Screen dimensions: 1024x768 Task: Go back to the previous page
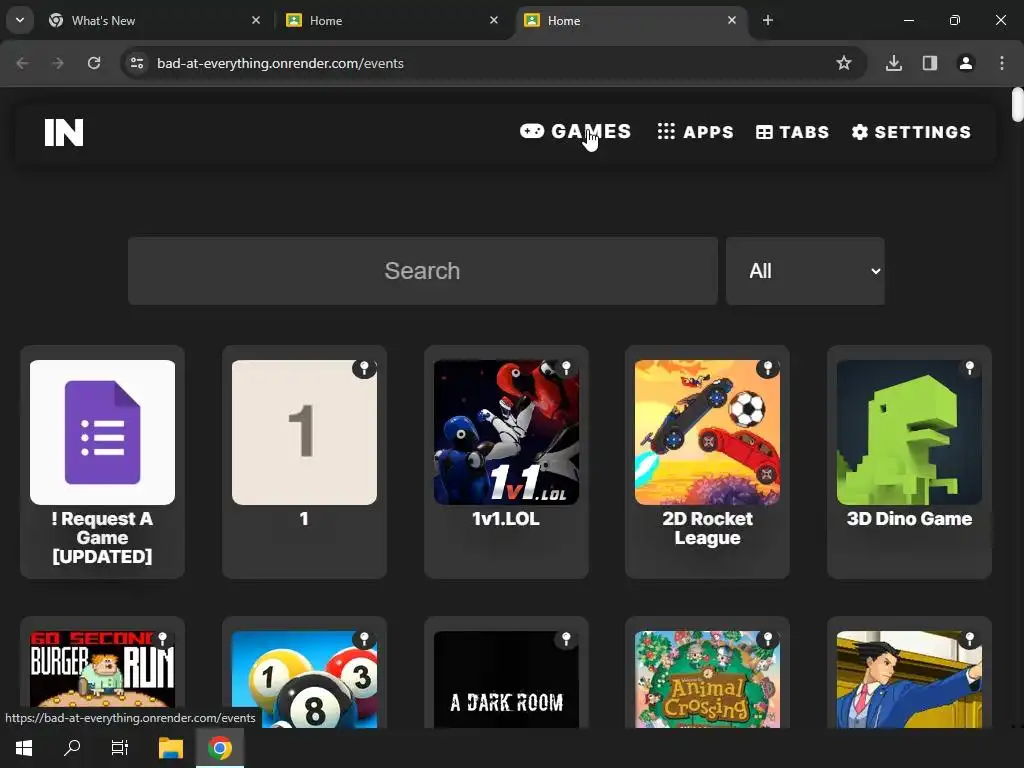pos(23,63)
